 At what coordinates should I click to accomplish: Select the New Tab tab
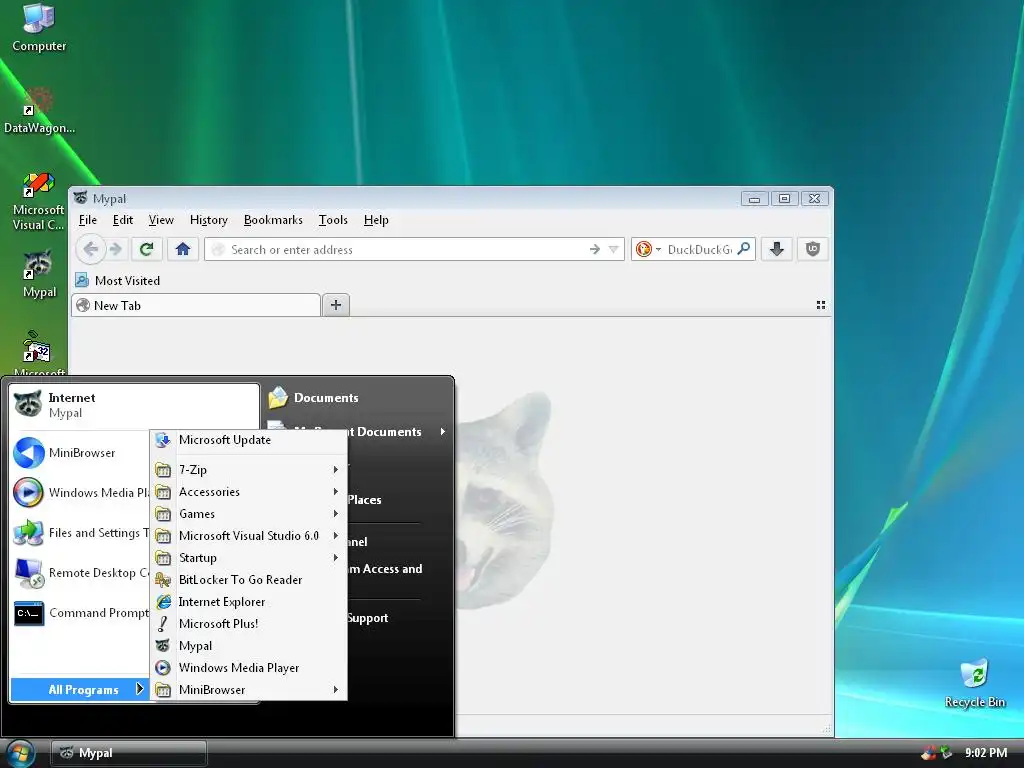click(196, 305)
